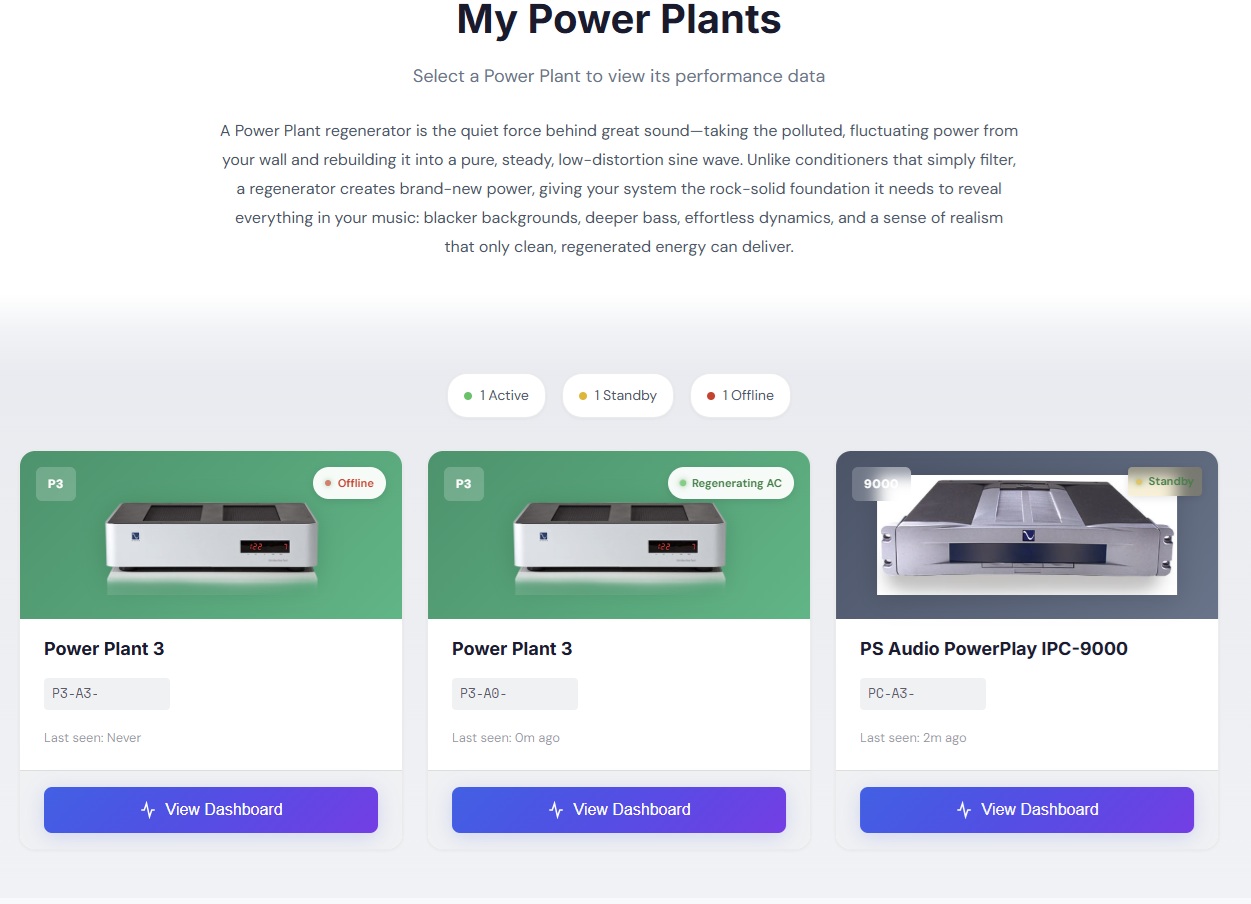Click the PC-A3- serial number field
The width and height of the screenshot is (1251, 904).
pos(922,694)
